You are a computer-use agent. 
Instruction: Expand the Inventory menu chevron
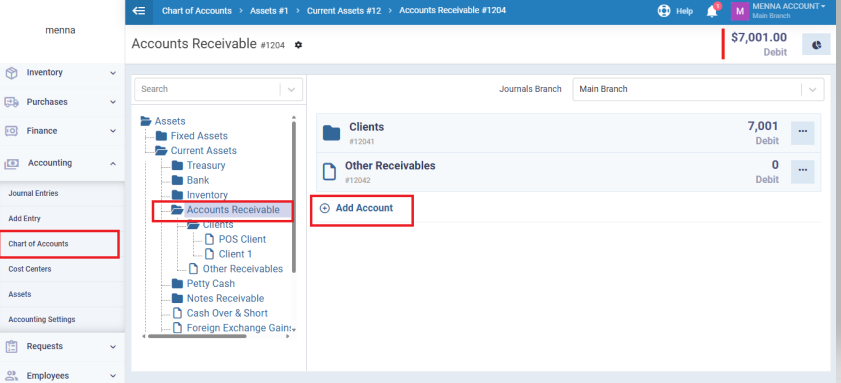(113, 73)
